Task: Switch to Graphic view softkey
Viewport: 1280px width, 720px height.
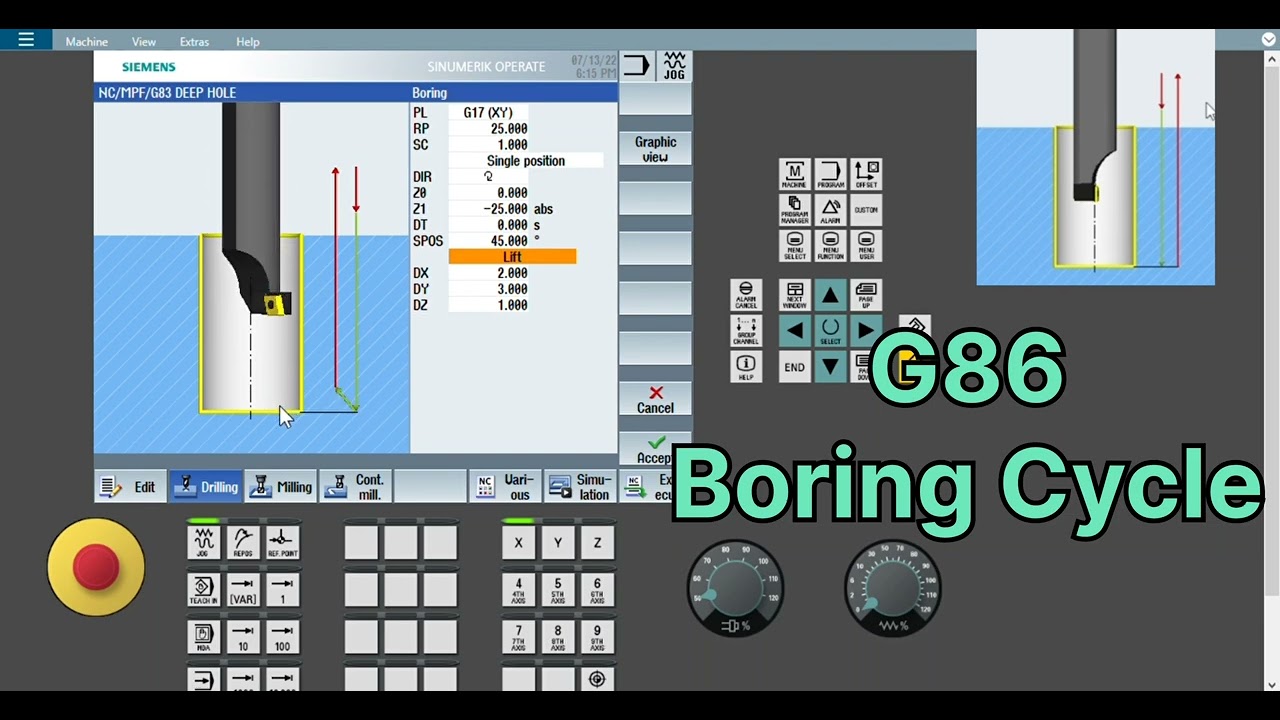Action: click(655, 149)
